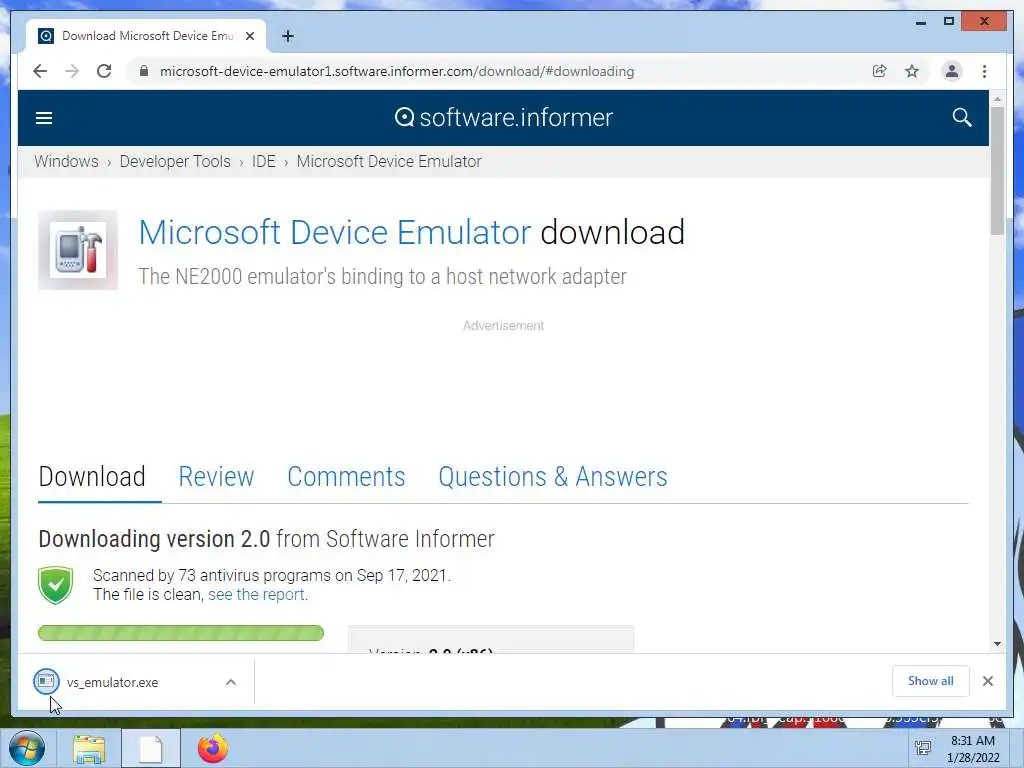
Task: Maximize the Chrome window
Action: click(949, 22)
